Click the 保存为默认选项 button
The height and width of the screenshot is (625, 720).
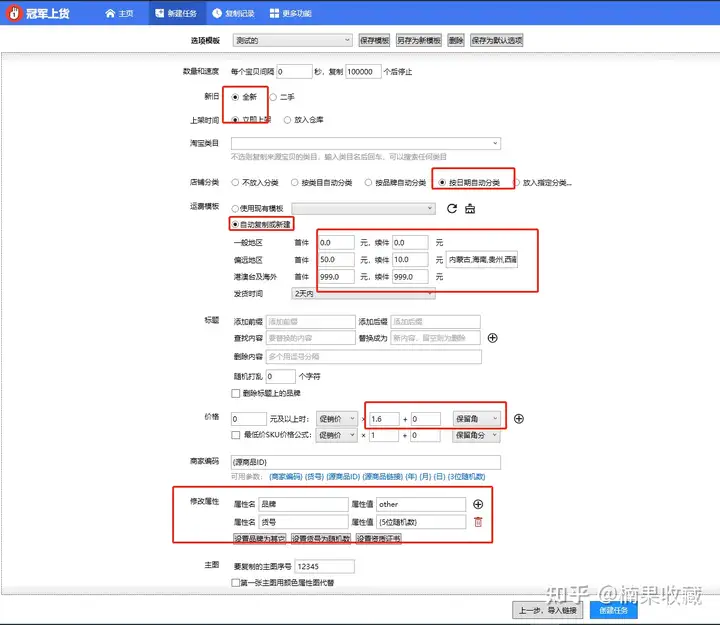497,40
